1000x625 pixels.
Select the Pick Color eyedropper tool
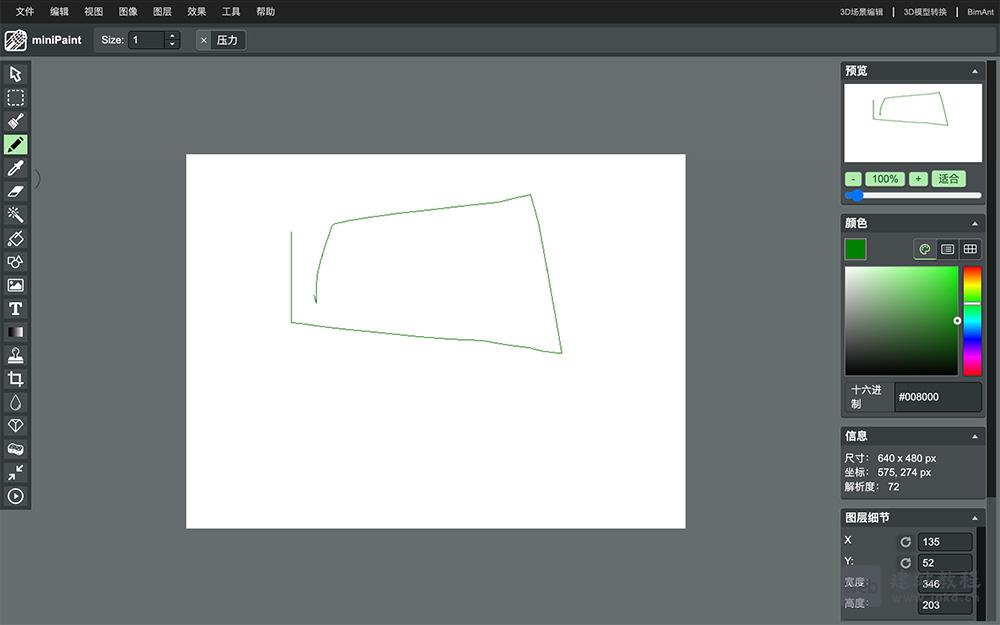coord(16,168)
